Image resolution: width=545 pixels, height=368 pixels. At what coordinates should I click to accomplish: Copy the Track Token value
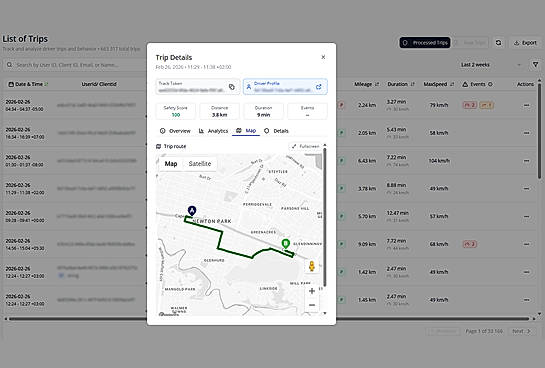[232, 87]
